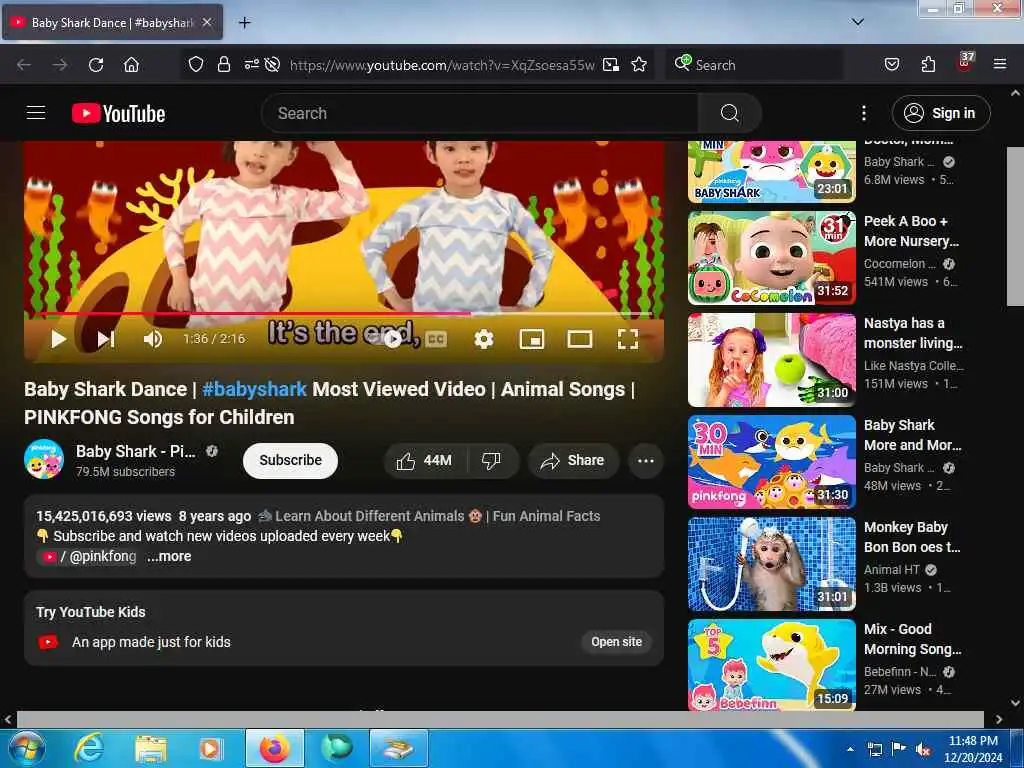
Task: Click Open site for YouTube Kids
Action: [x=616, y=642]
